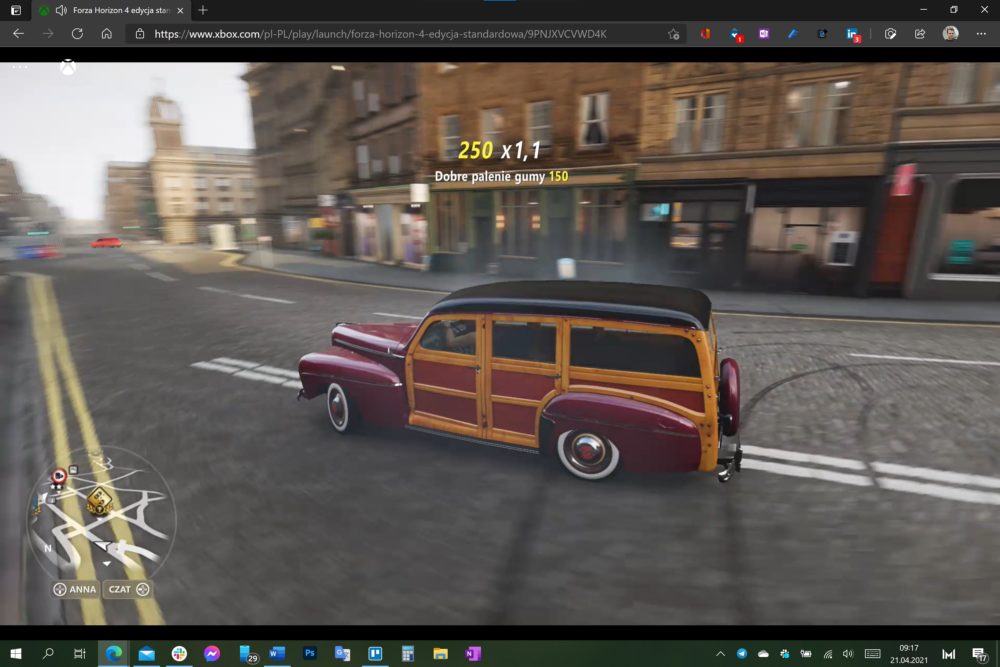Viewport: 1000px width, 667px height.
Task: Open the LinkedIn extension with badge 3
Action: [853, 34]
